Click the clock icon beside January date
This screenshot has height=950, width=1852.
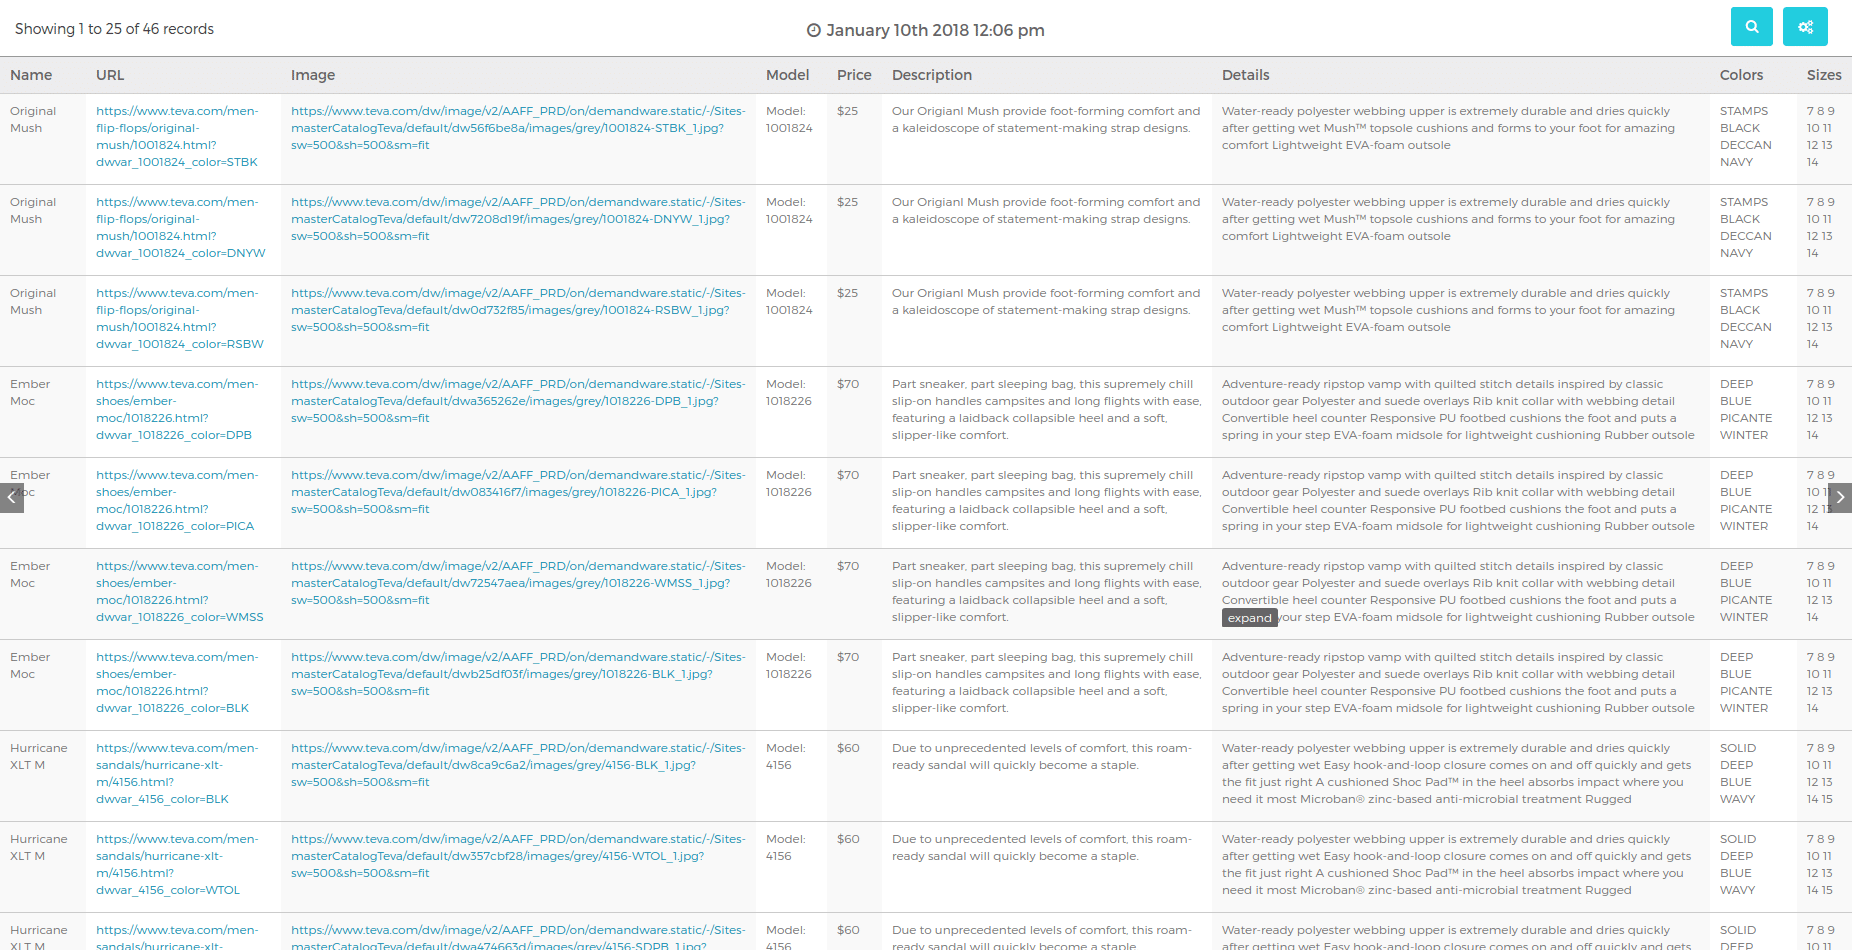[814, 30]
